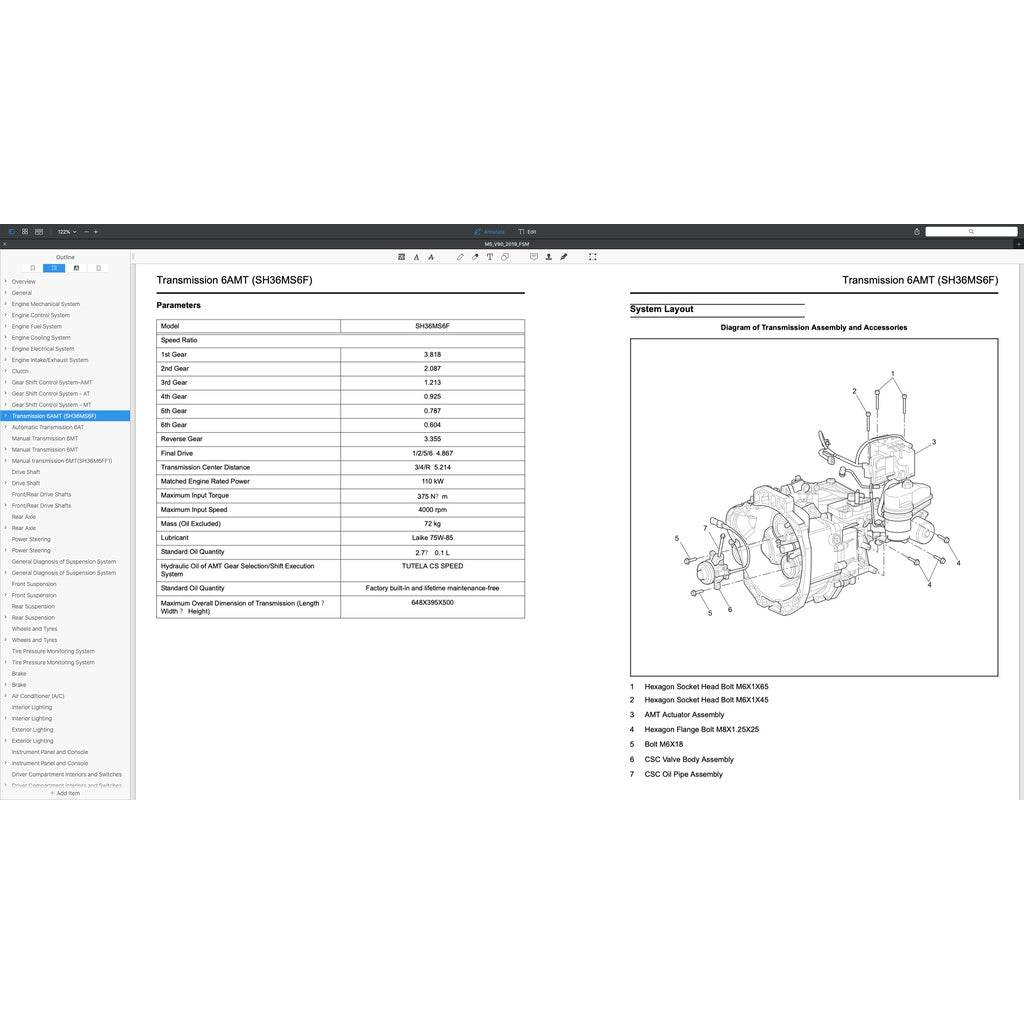
Task: Expand the Engine Cooling System outline entry
Action: (x=7, y=337)
